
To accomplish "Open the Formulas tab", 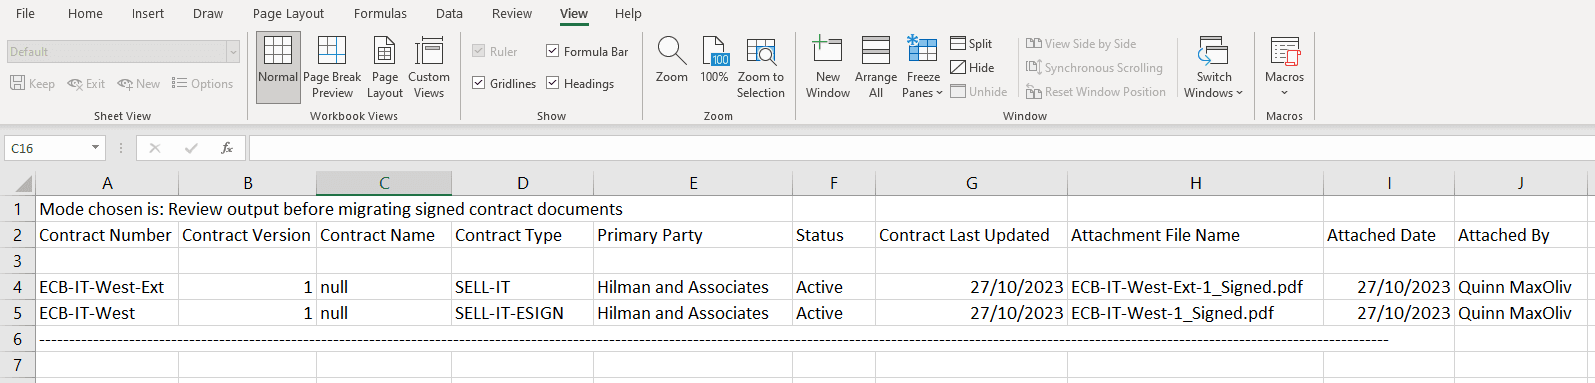I will click(380, 13).
